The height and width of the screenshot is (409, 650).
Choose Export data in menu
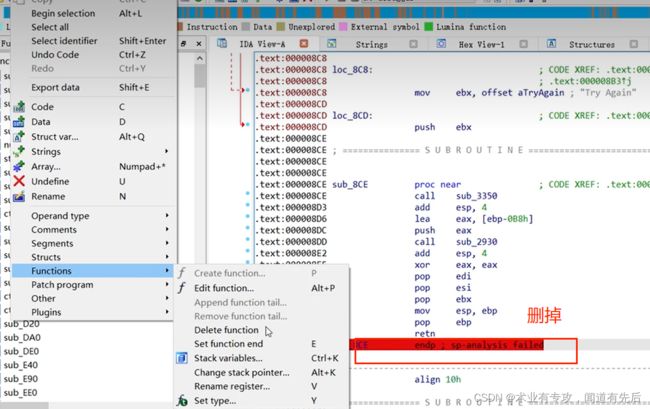(55, 87)
